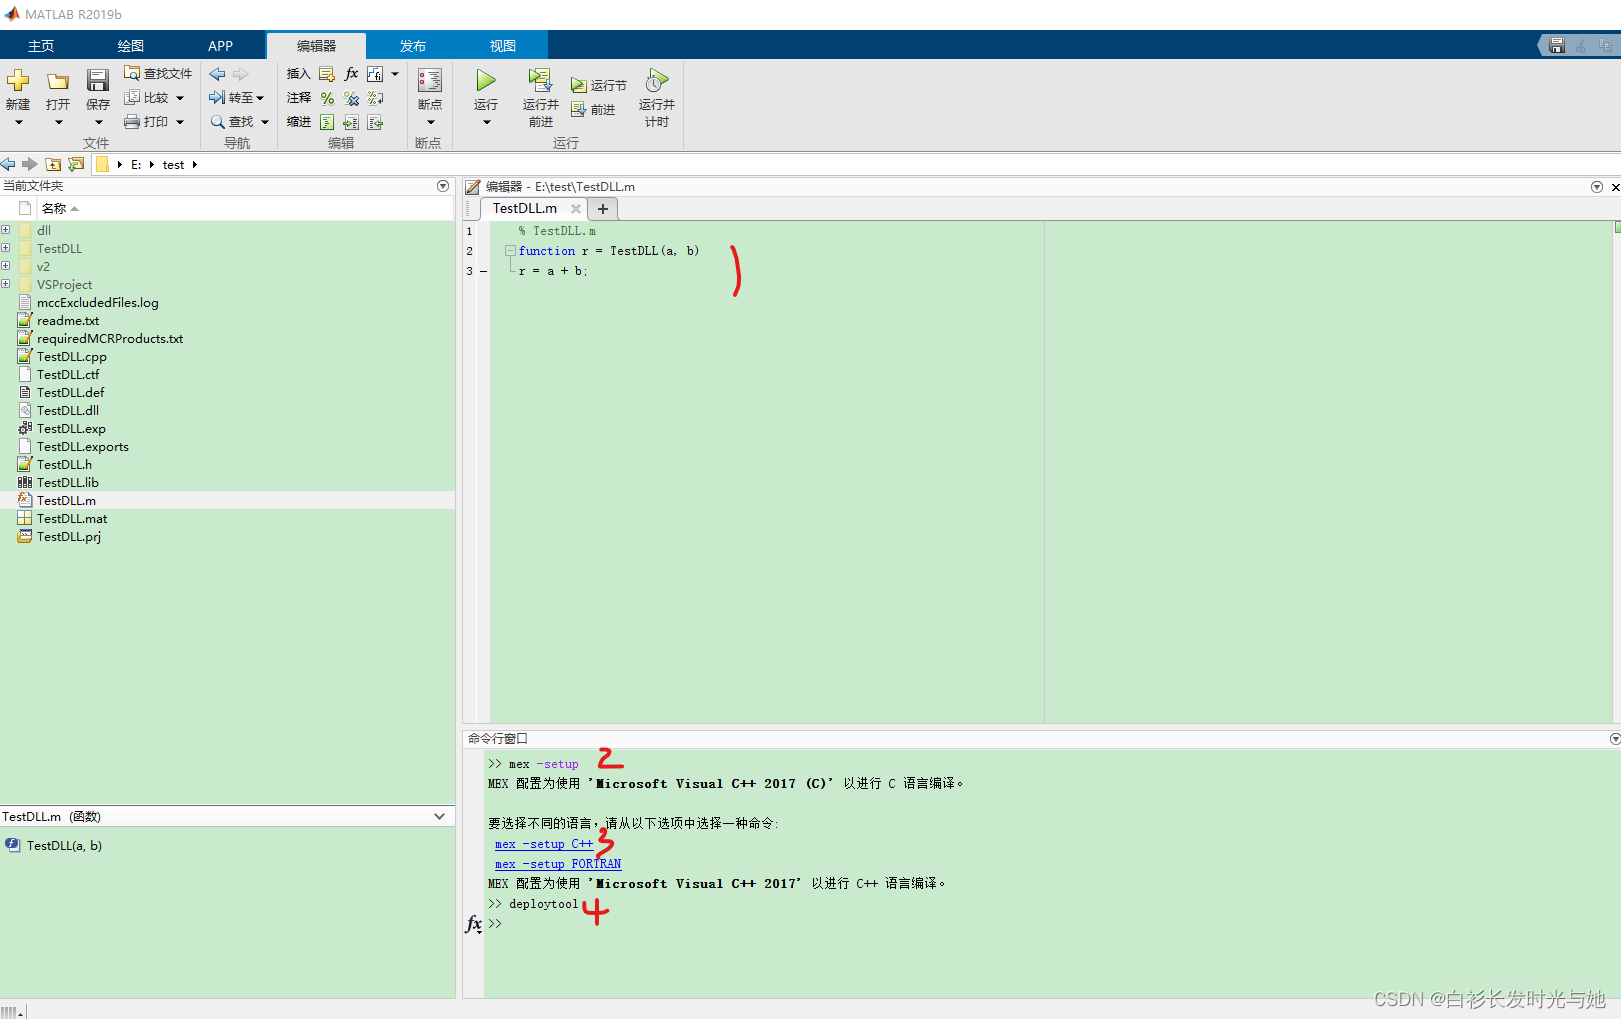Image resolution: width=1621 pixels, height=1019 pixels.
Task: Click the editor navigate back arrow
Action: click(217, 74)
